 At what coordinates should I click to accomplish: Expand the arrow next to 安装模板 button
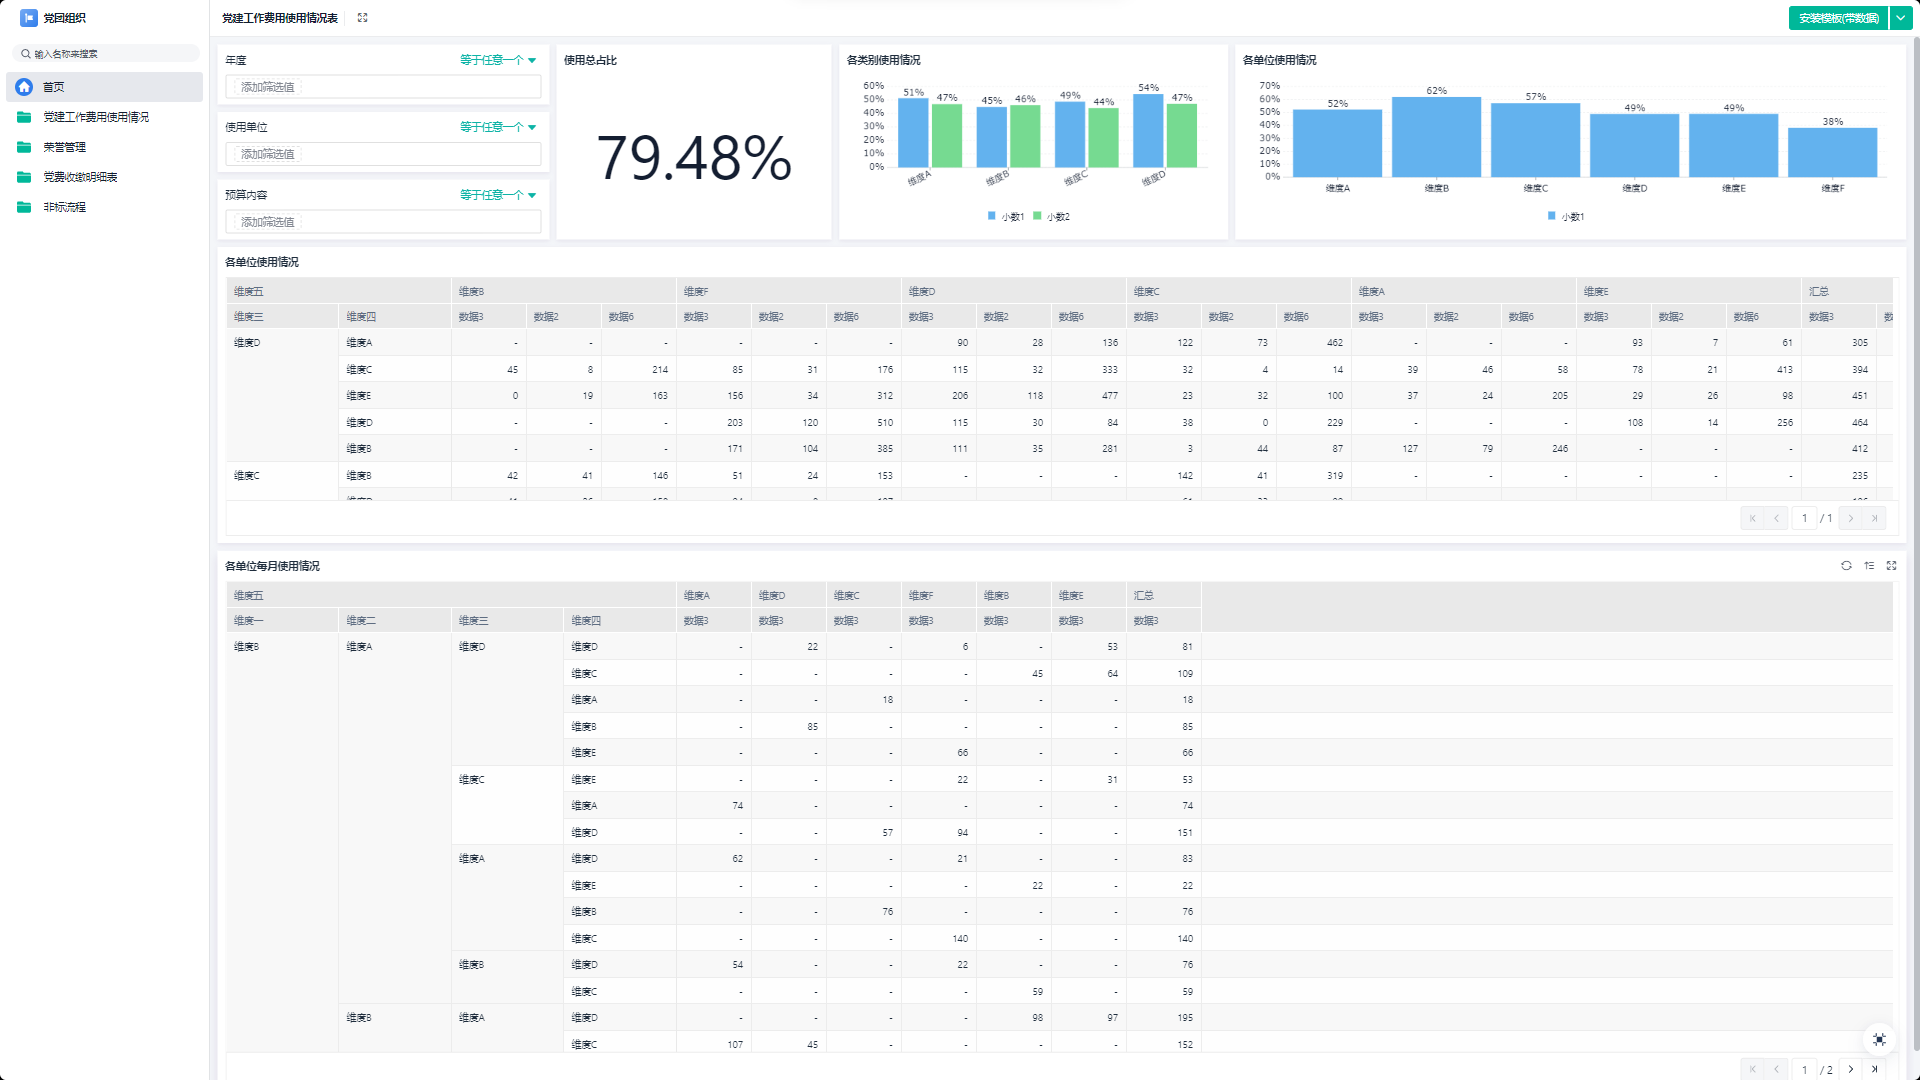click(1900, 18)
